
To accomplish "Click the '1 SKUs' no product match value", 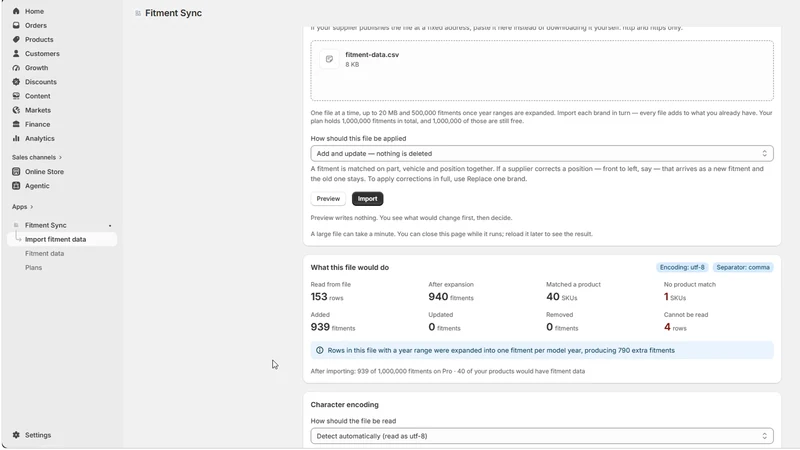I will coord(674,297).
